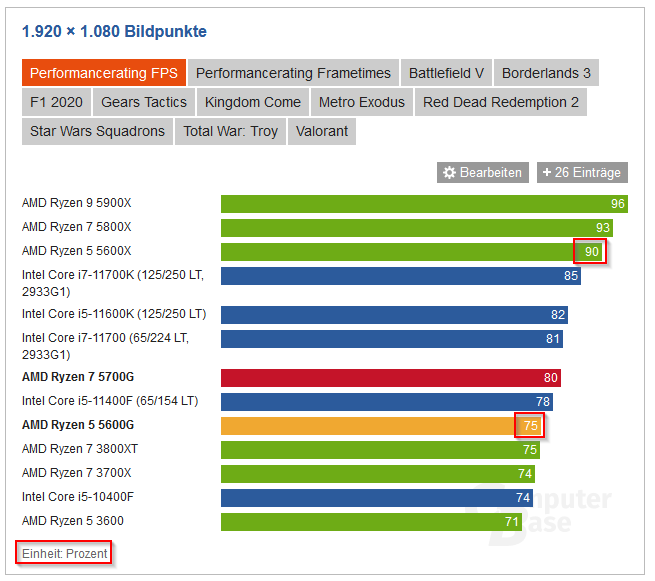This screenshot has width=655, height=581.
Task: Click the value 93 on 5800X bar
Action: coord(603,228)
